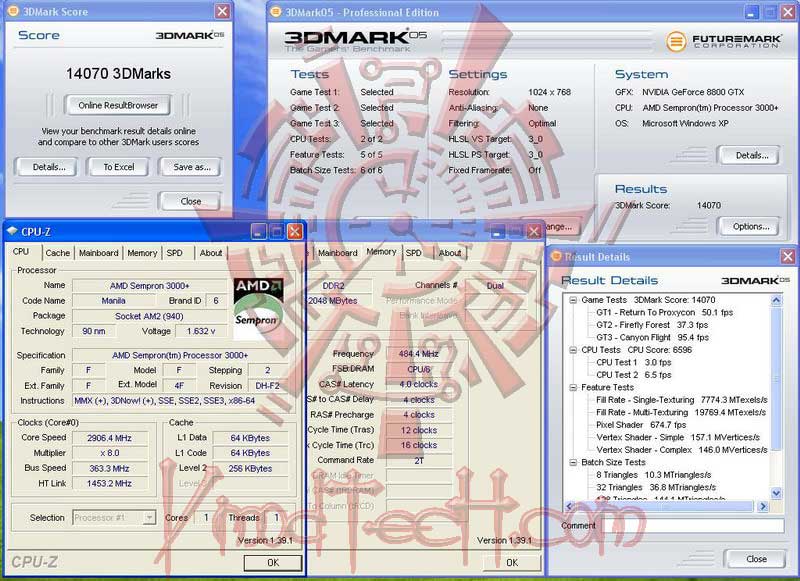The image size is (800, 581).
Task: Click scroll down arrow in Result Details list
Action: click(776, 493)
